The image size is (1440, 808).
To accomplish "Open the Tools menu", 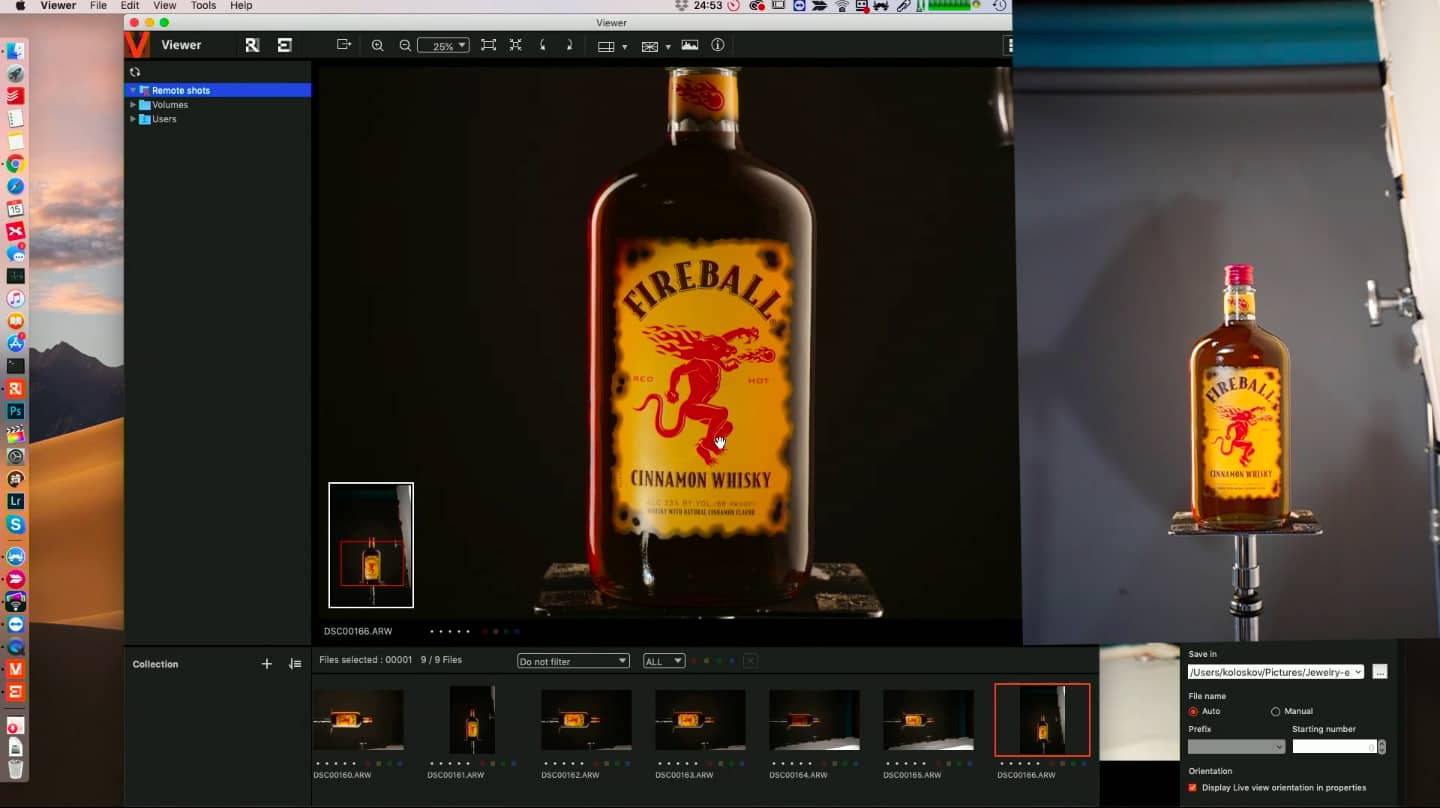I will [x=203, y=6].
